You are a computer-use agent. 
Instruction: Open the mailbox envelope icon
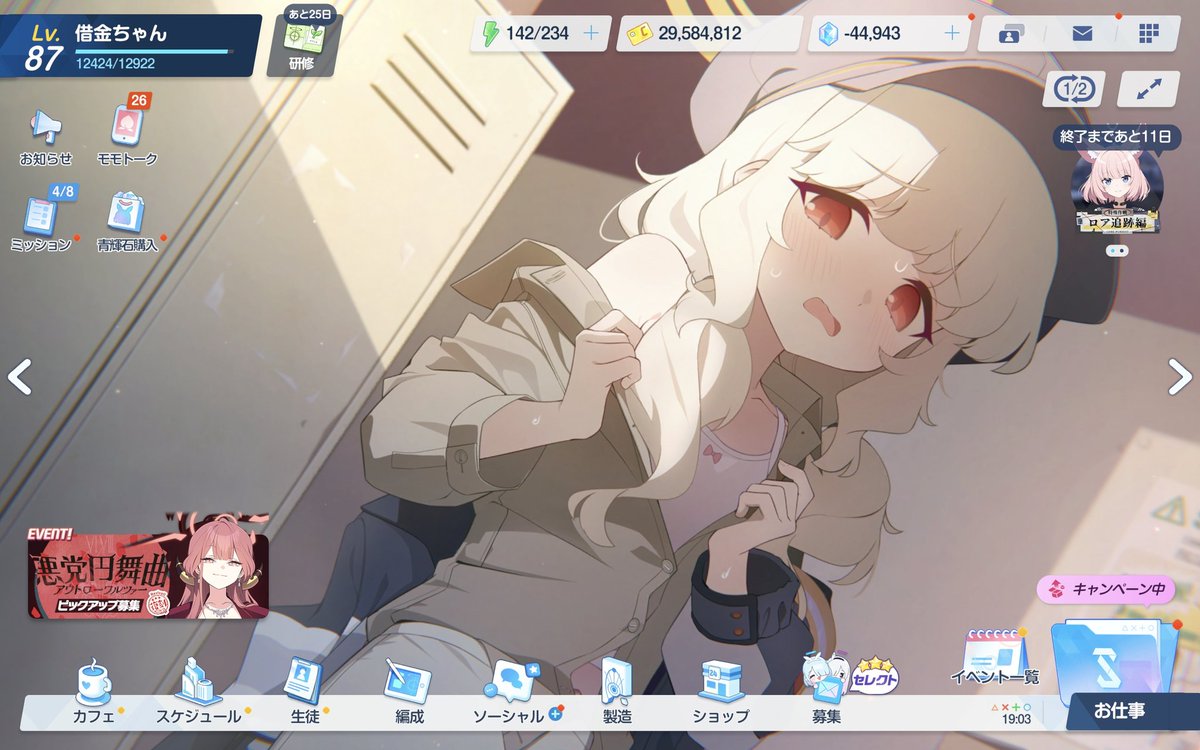pyautogui.click(x=1082, y=33)
